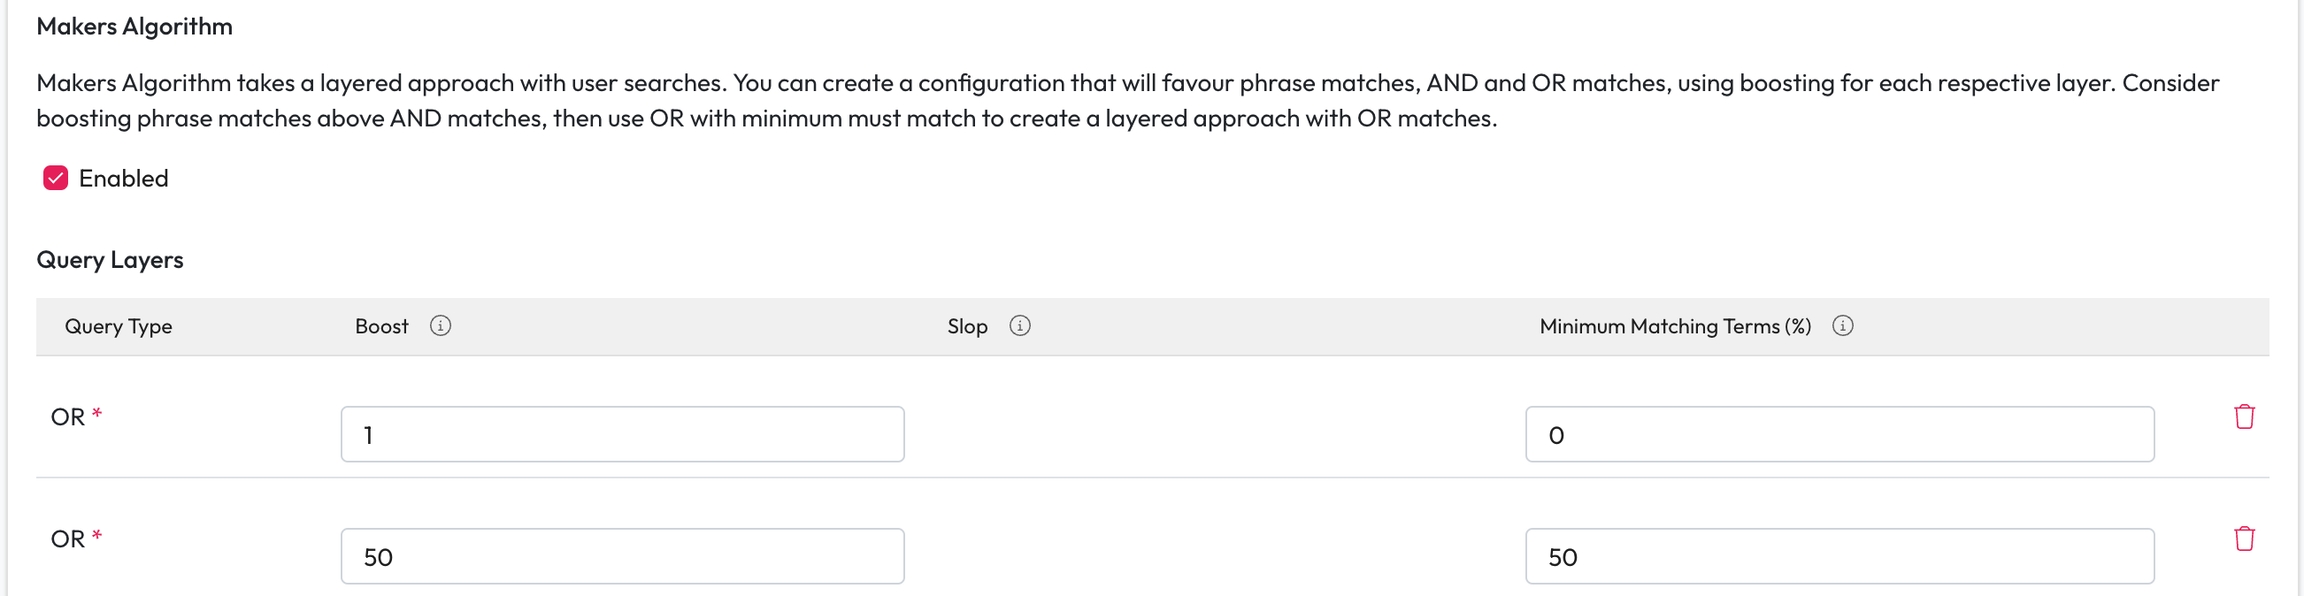Click the Minimum Matching Terms (%) header text
2304x596 pixels.
point(1675,326)
